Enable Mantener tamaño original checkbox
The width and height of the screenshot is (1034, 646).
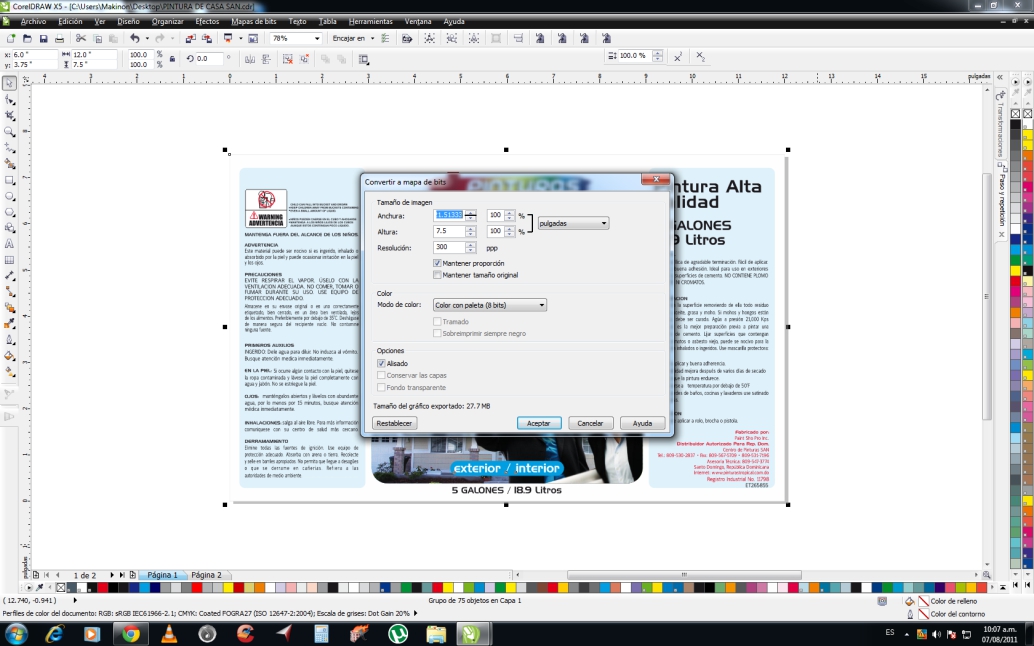coord(438,274)
